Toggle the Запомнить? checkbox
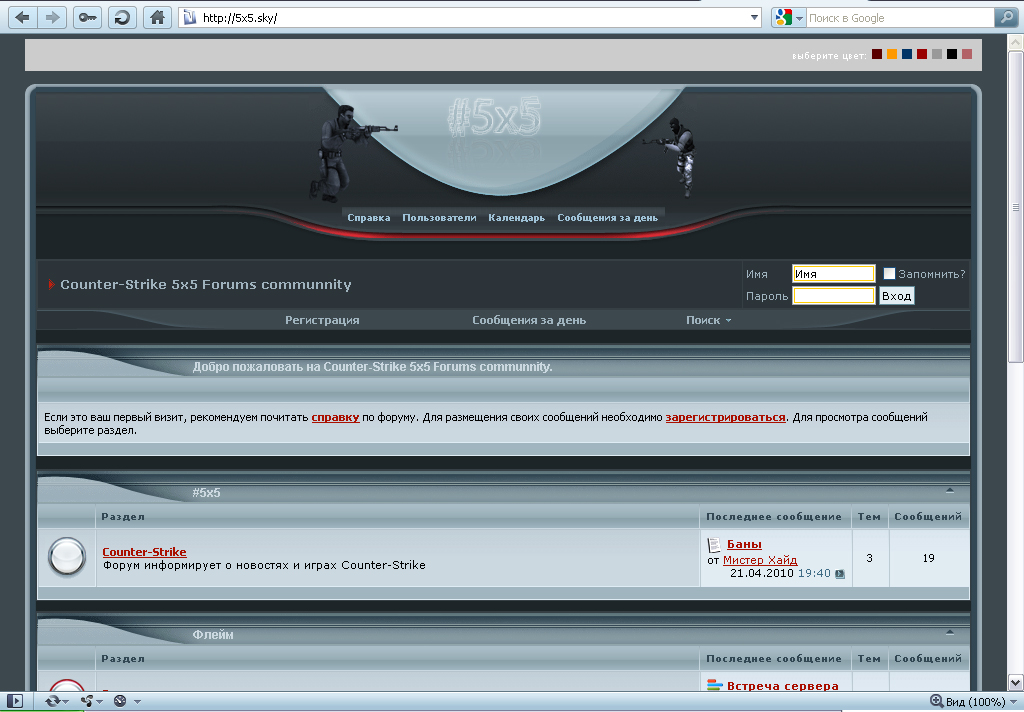The width and height of the screenshot is (1024, 712). 889,274
